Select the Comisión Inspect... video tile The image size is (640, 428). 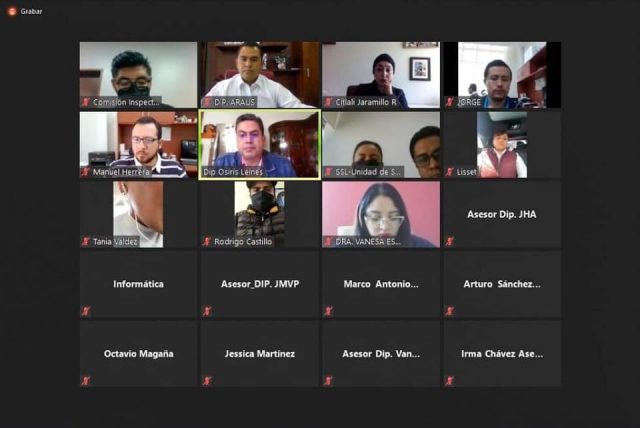tap(138, 75)
